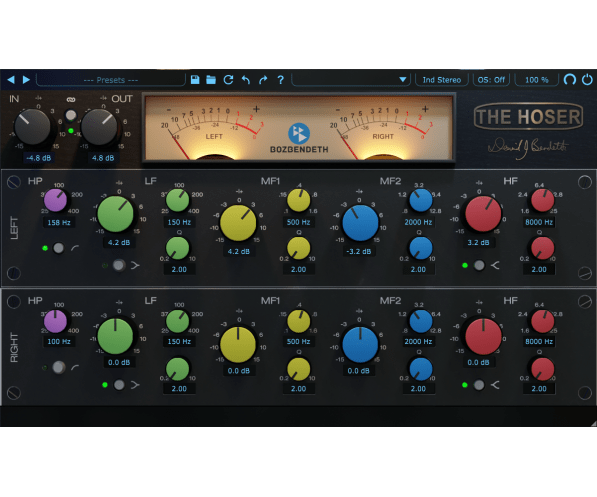The width and height of the screenshot is (597, 497).
Task: Click the Left HF 8000 Hz frequency field
Action: (x=539, y=222)
